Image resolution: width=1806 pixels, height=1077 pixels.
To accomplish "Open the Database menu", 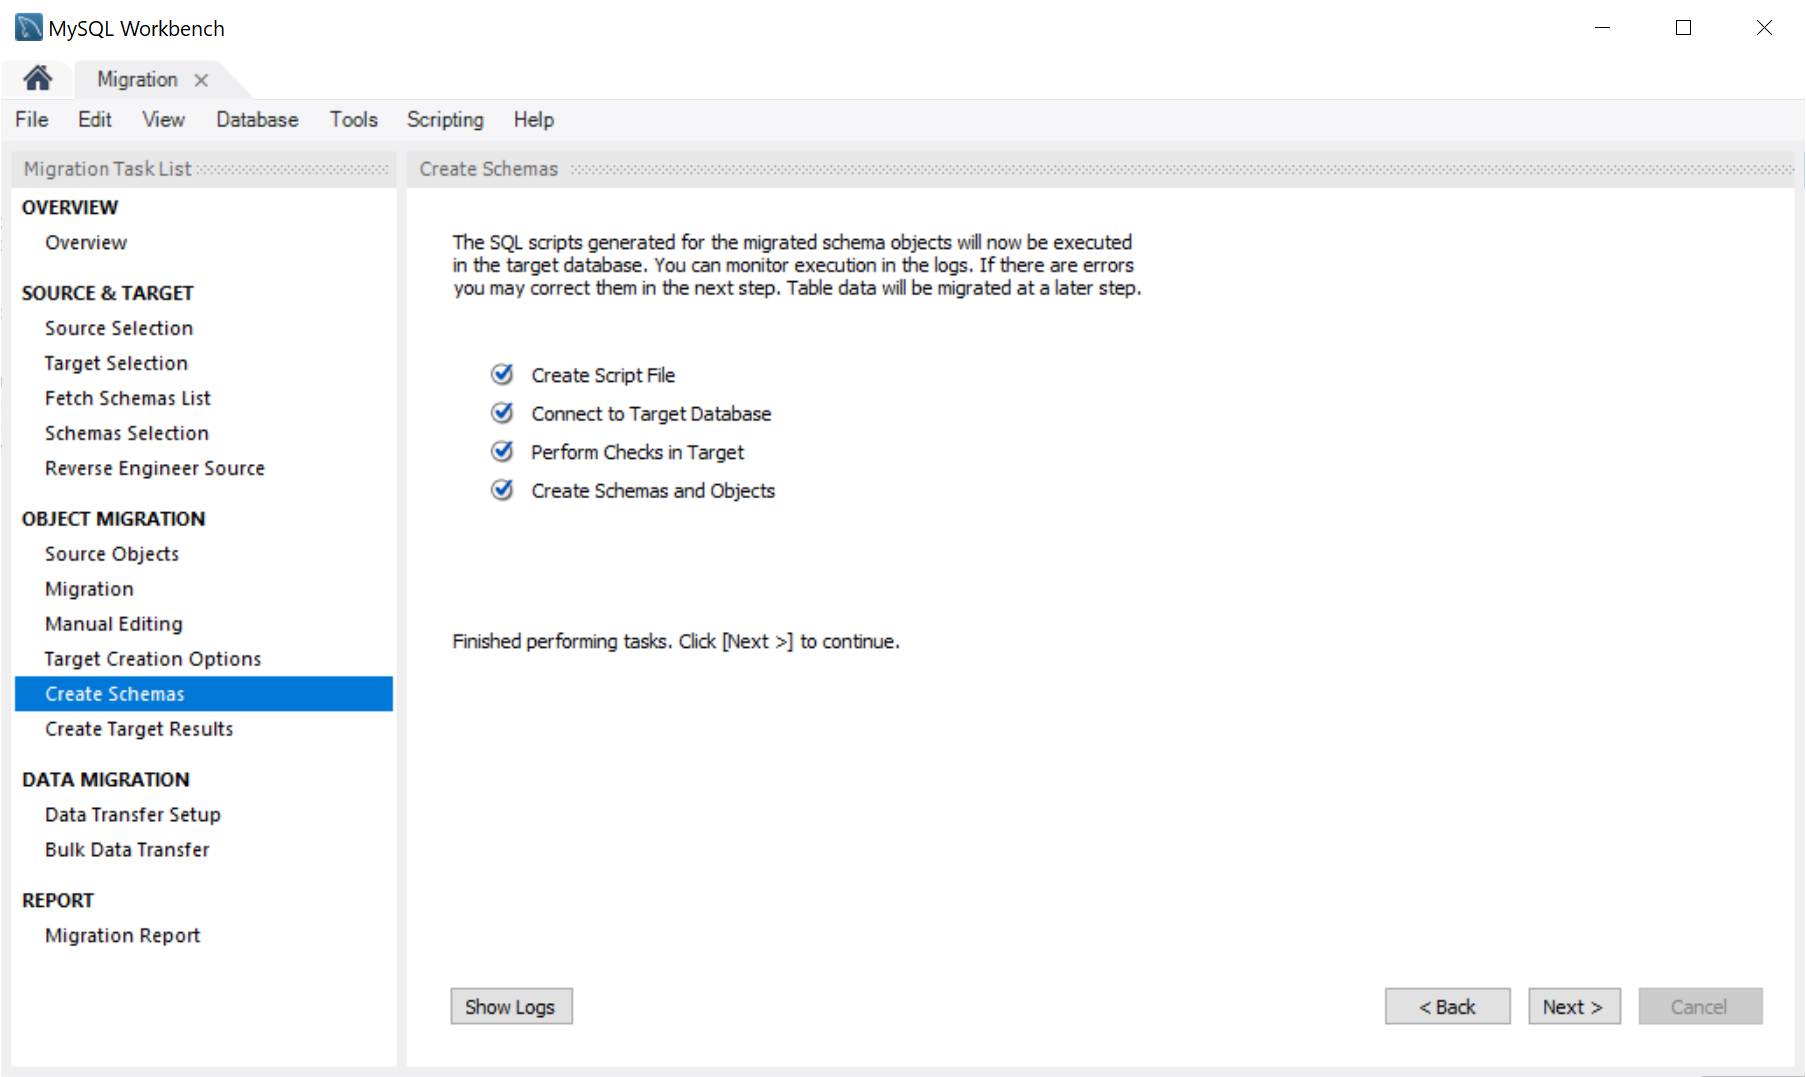I will pos(257,120).
